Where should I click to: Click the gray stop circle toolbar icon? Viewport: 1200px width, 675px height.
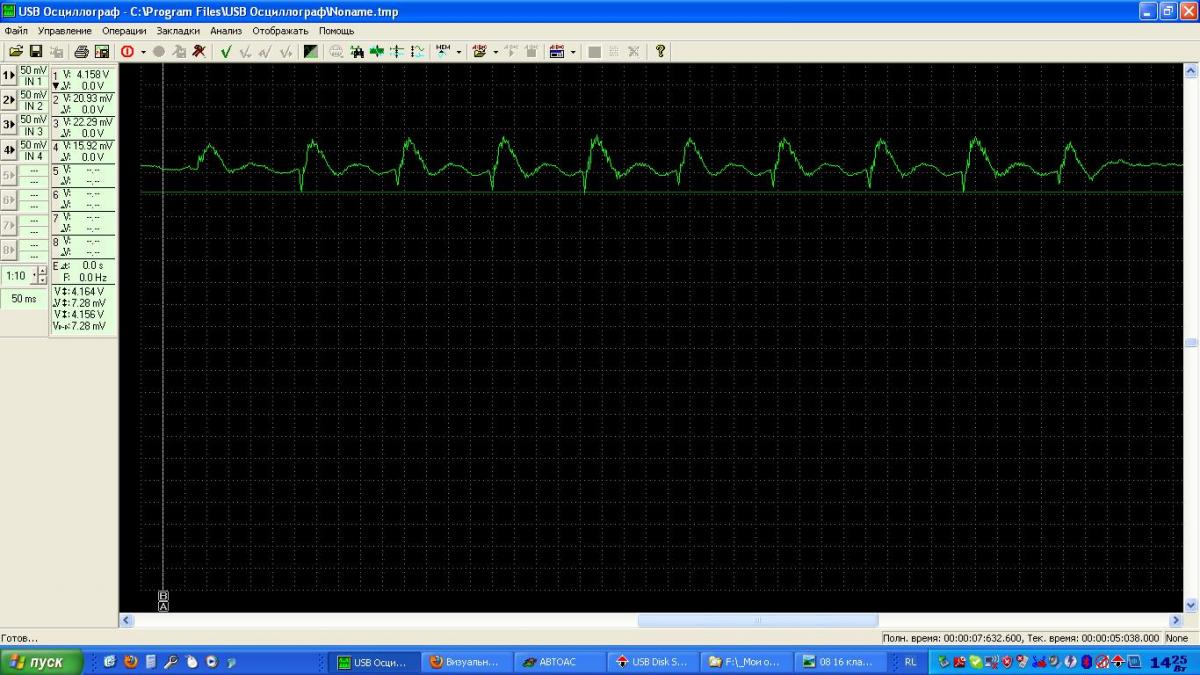[159, 51]
